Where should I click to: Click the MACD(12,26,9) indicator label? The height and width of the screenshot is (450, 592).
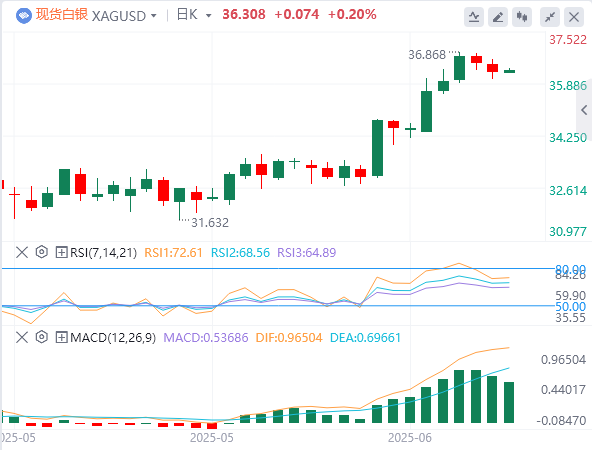(x=113, y=337)
